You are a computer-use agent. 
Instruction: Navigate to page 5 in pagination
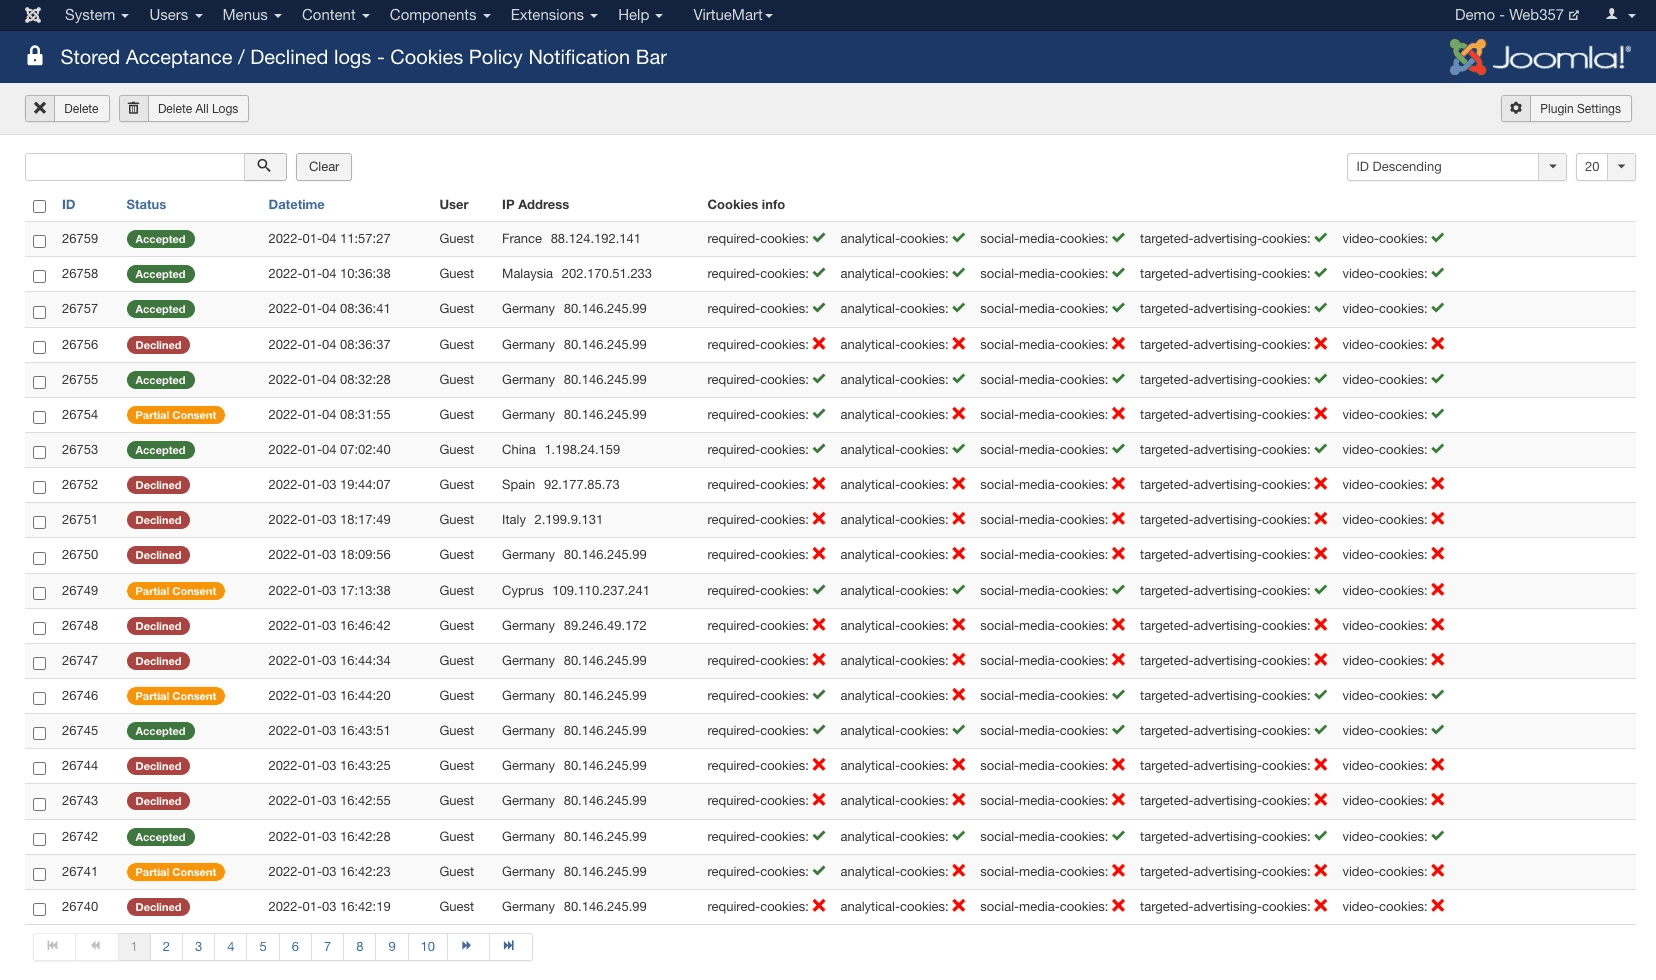pos(263,946)
